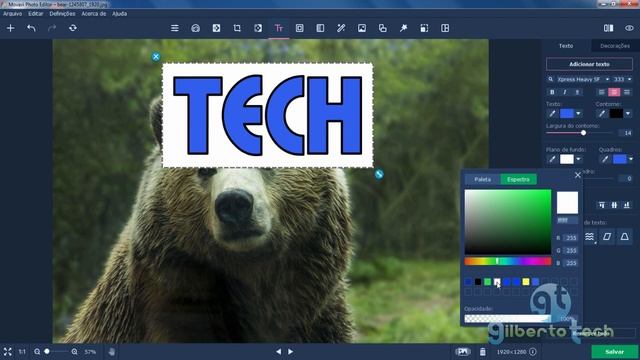Select center text alignment
The width and height of the screenshot is (640, 360).
[x=614, y=92]
